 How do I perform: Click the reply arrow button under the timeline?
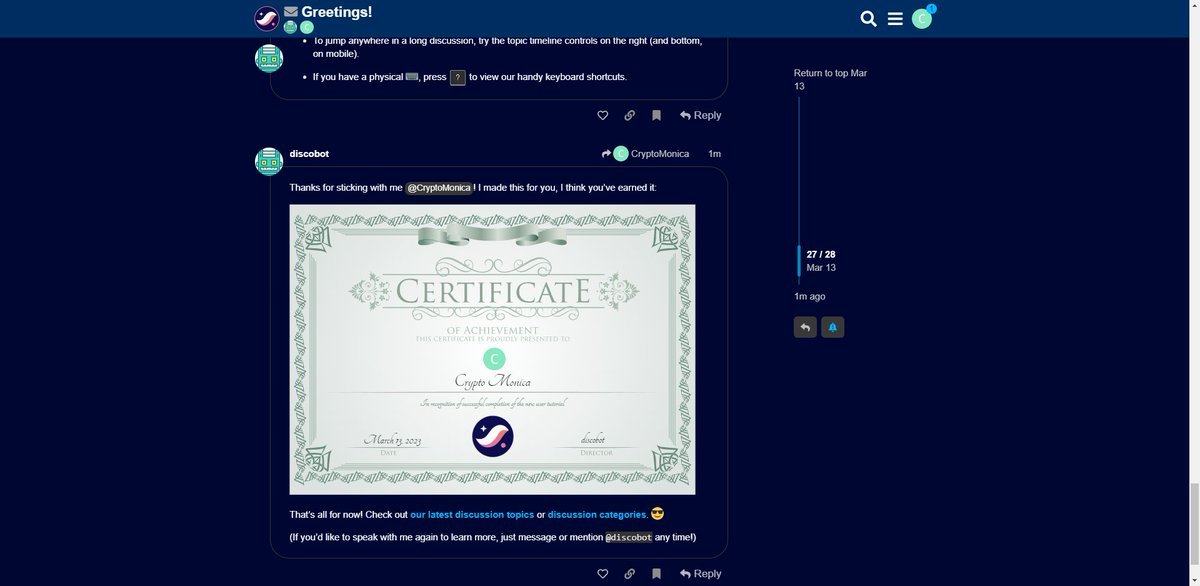(805, 327)
